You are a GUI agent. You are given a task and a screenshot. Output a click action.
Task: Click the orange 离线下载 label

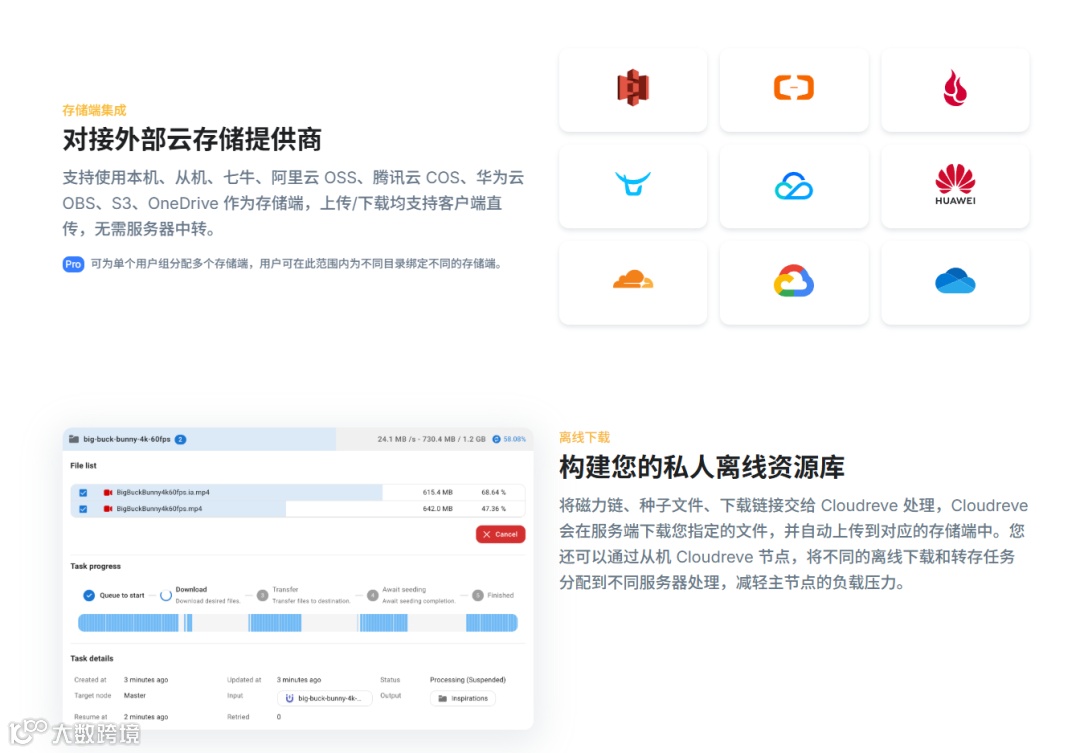(585, 437)
